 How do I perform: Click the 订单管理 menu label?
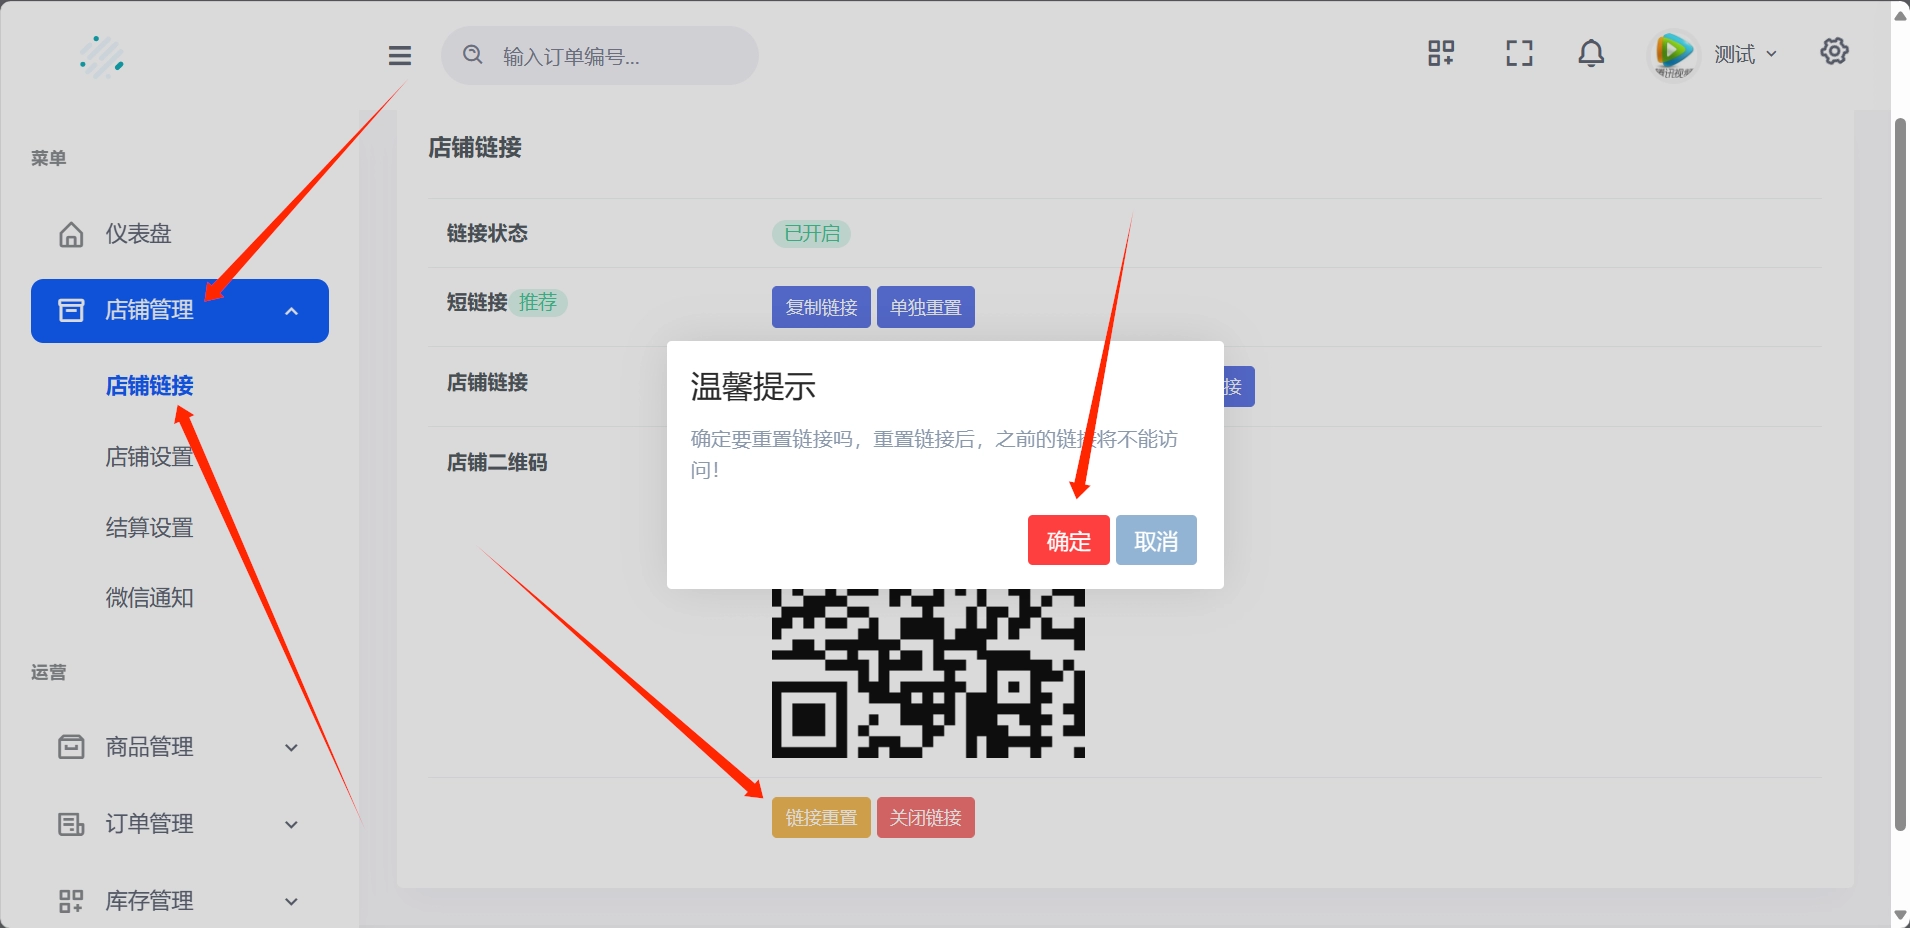[149, 824]
